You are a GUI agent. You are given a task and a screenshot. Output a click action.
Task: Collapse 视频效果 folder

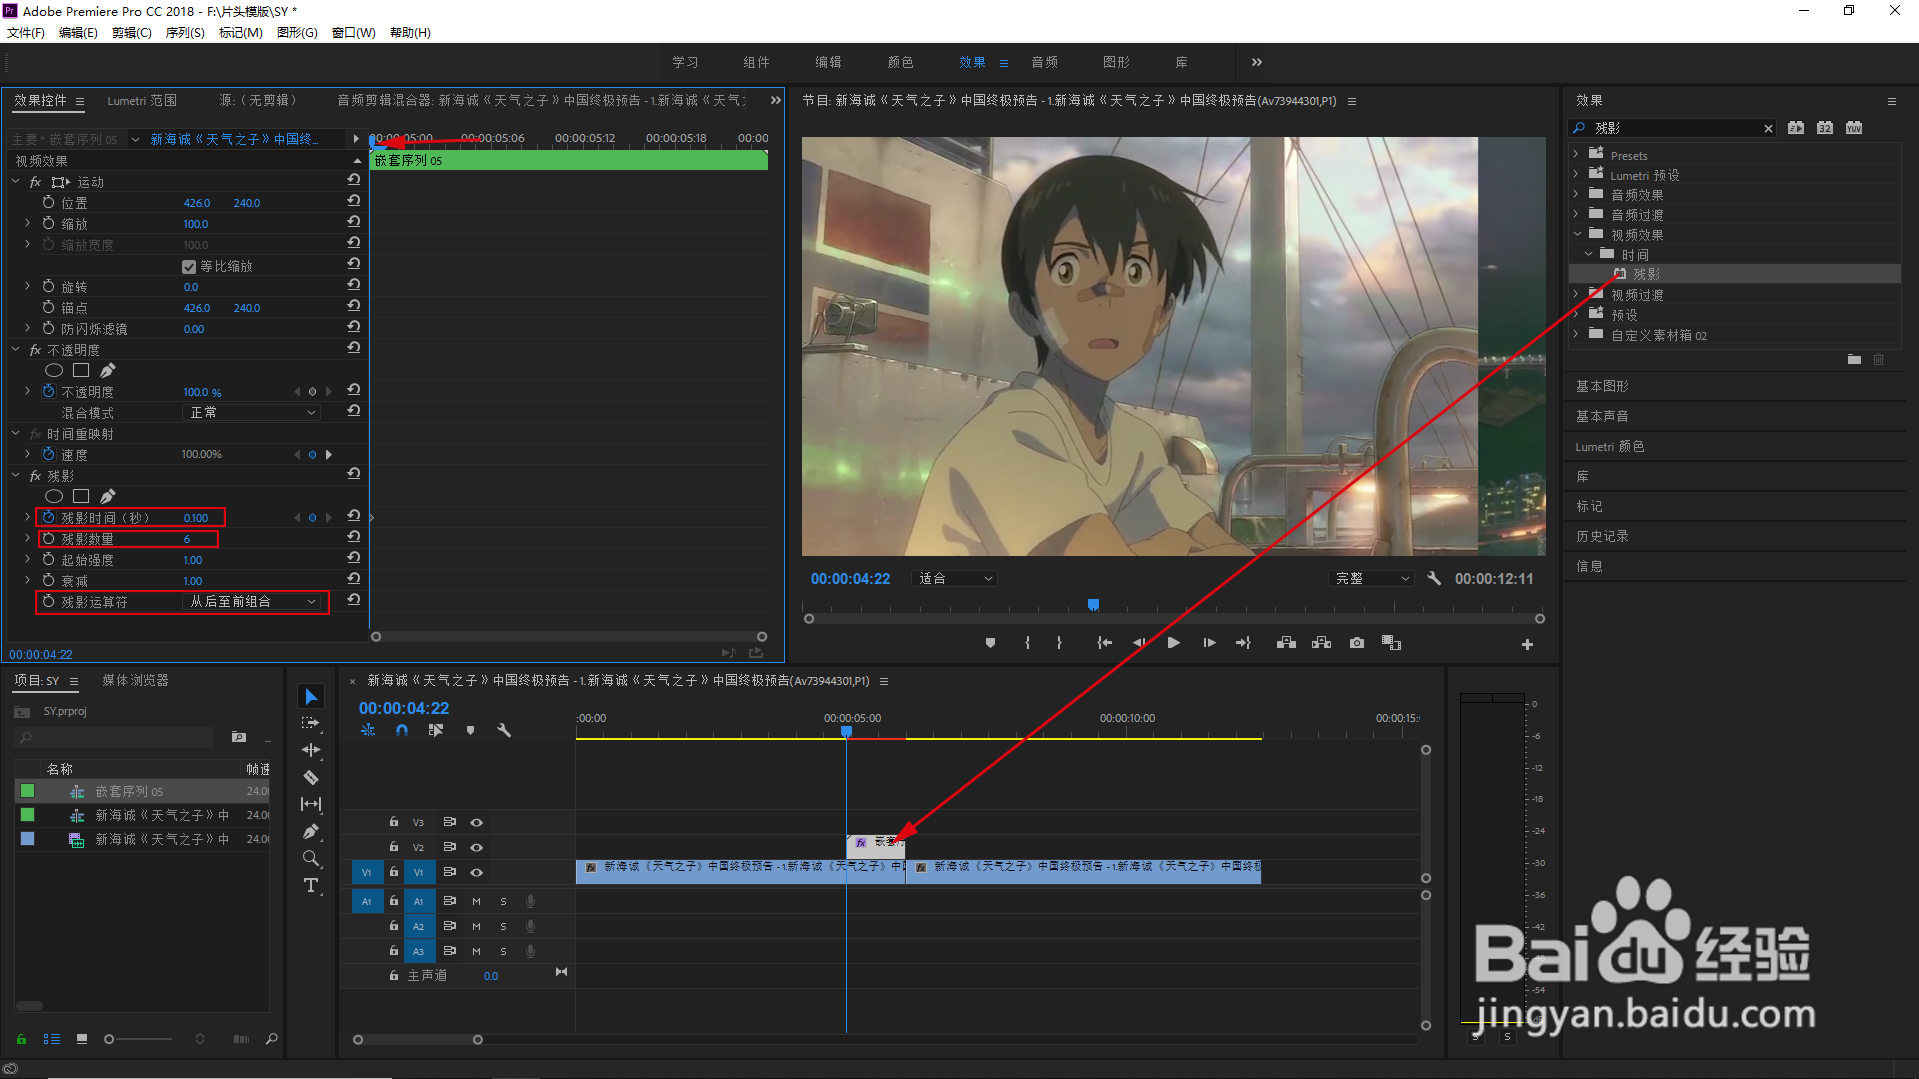pyautogui.click(x=1576, y=234)
